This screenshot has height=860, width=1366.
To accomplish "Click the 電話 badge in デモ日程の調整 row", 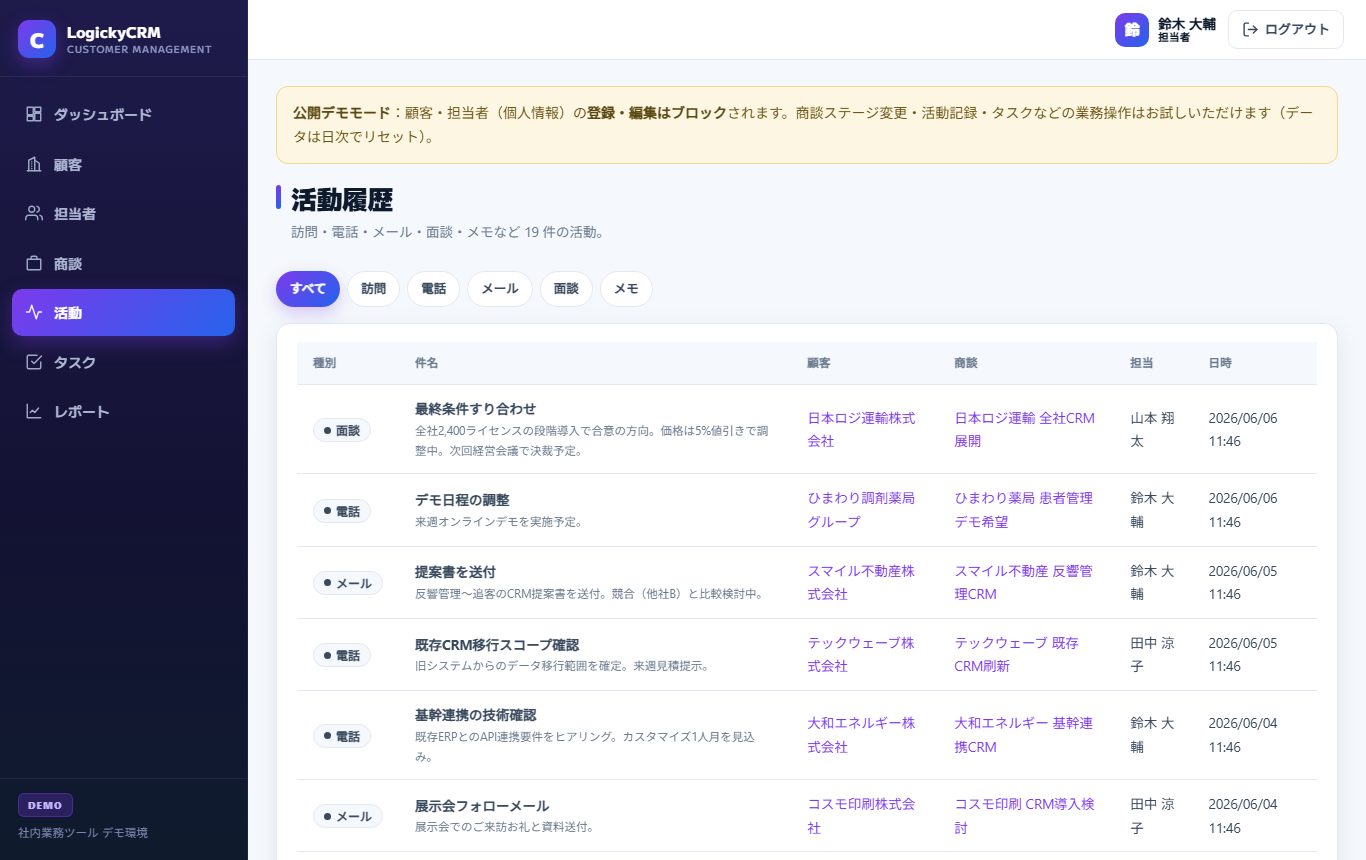I will pos(342,511).
